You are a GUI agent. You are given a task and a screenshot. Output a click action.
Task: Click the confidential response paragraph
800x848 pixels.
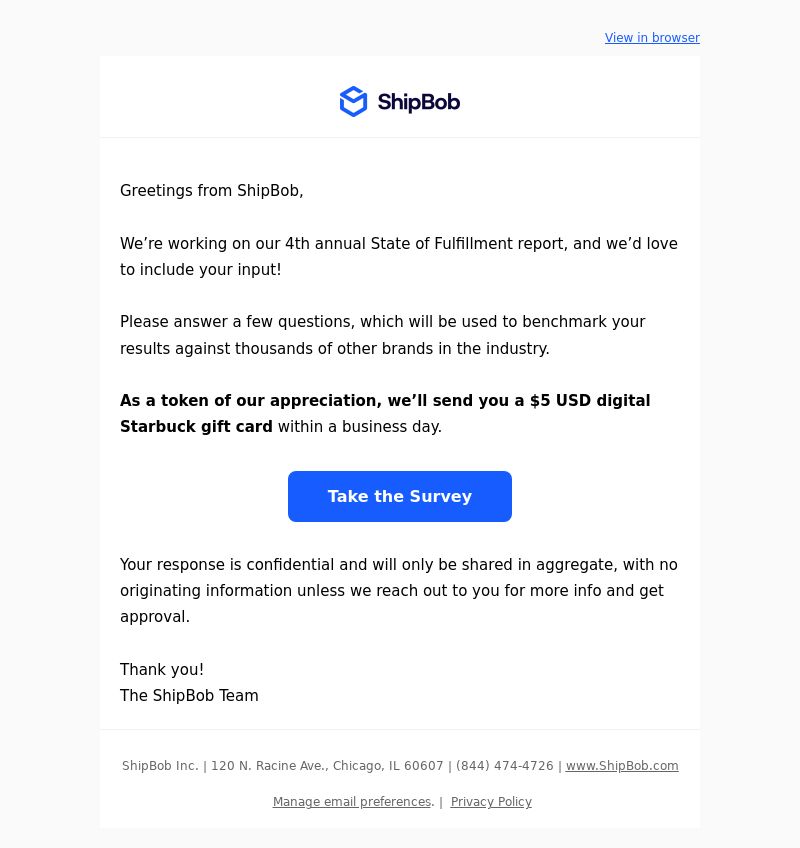point(399,591)
